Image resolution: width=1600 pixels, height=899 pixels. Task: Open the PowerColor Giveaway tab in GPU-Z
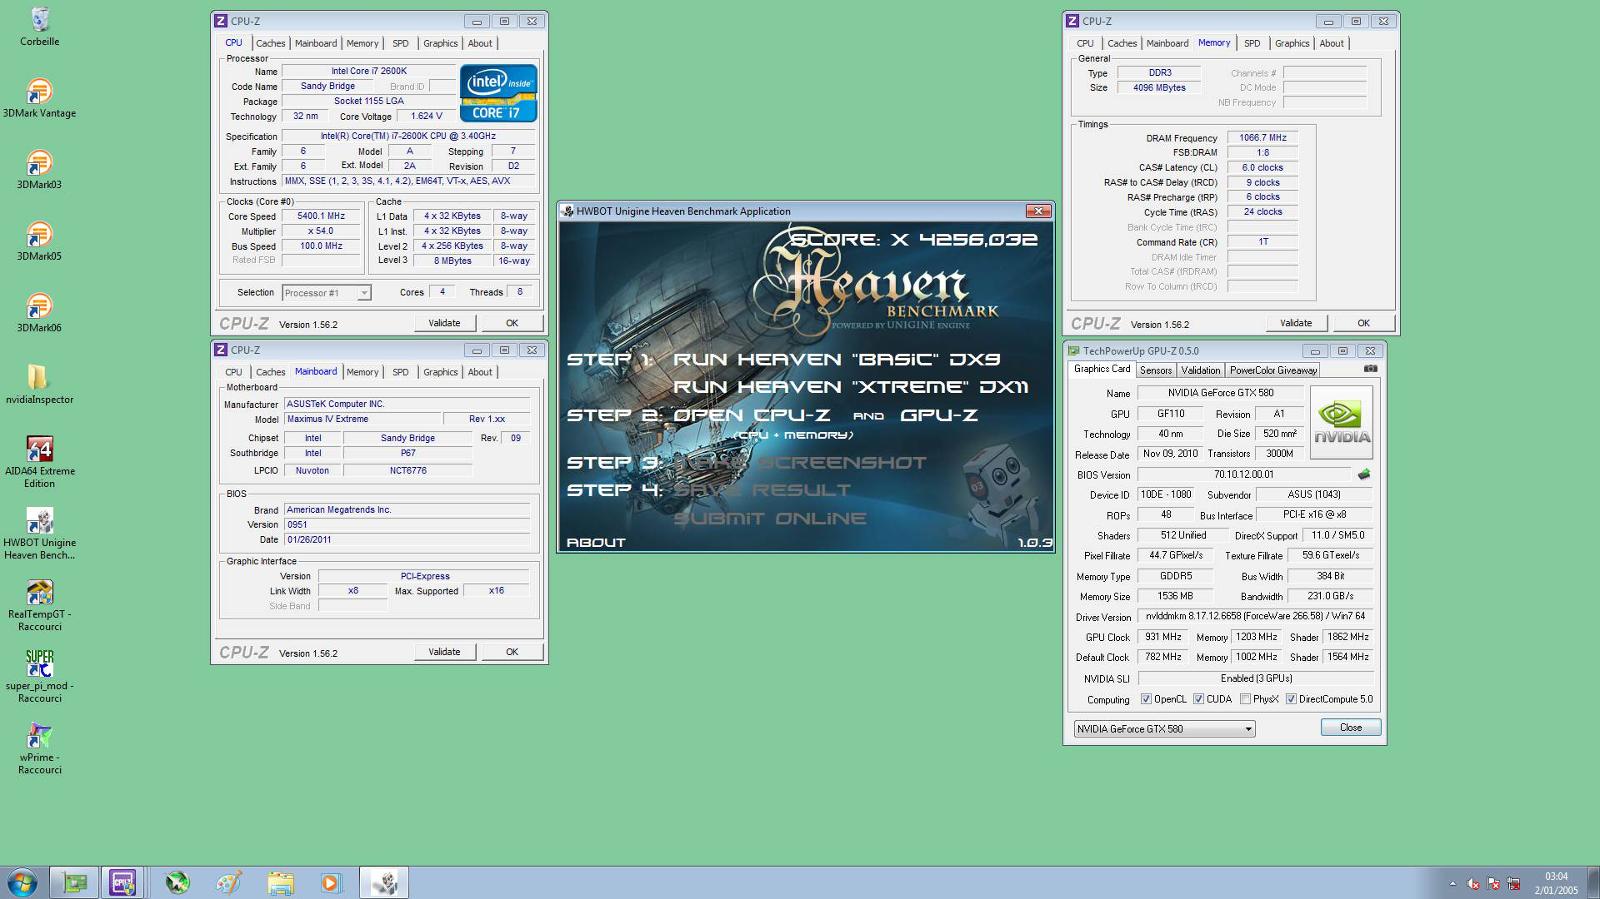(x=1273, y=370)
